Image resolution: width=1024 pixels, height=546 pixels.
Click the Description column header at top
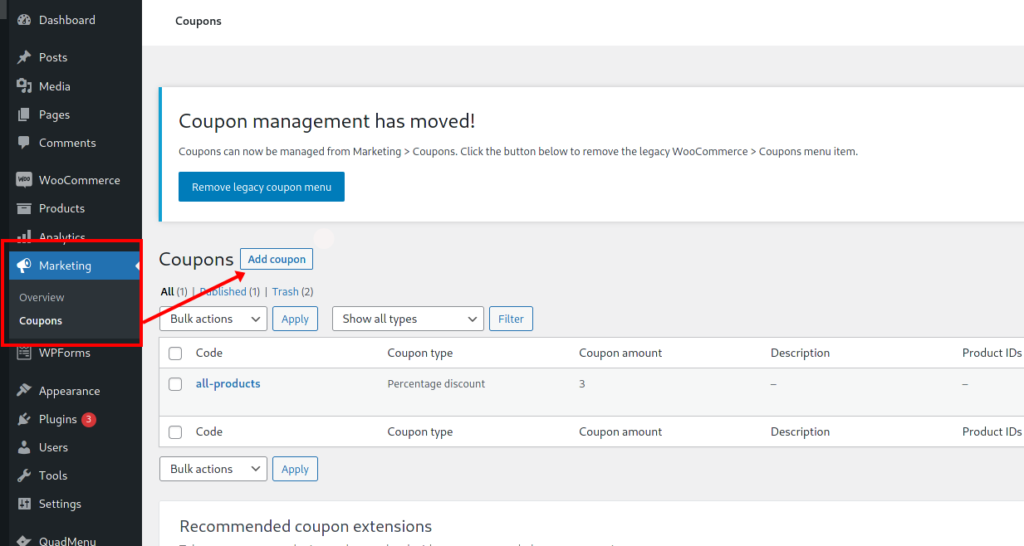point(800,353)
